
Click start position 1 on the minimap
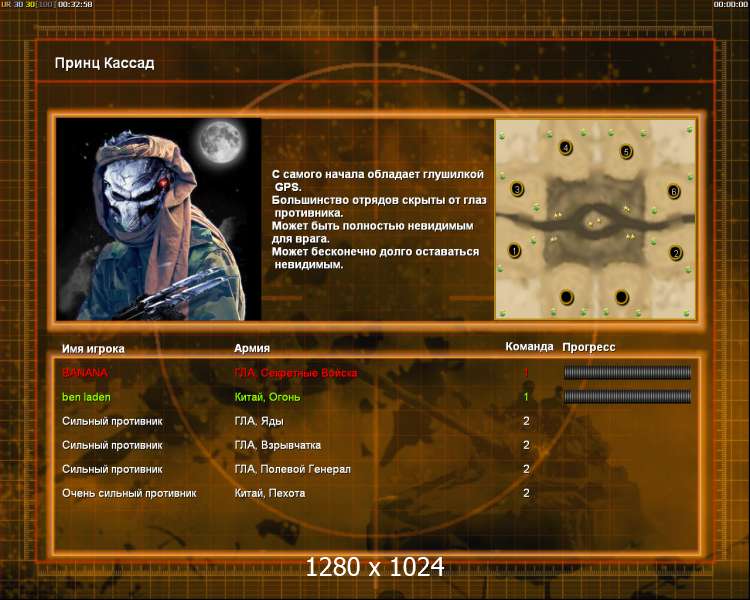[514, 250]
